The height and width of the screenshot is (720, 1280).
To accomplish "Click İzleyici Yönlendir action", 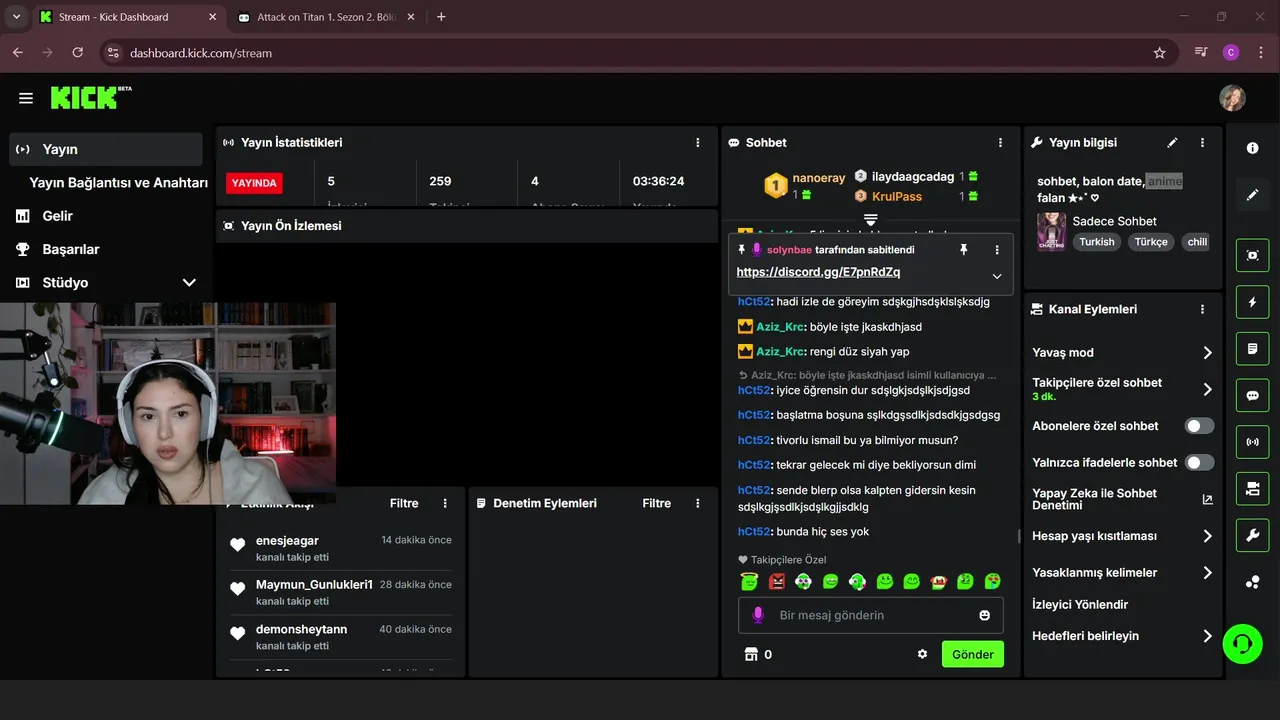I will click(x=1080, y=604).
